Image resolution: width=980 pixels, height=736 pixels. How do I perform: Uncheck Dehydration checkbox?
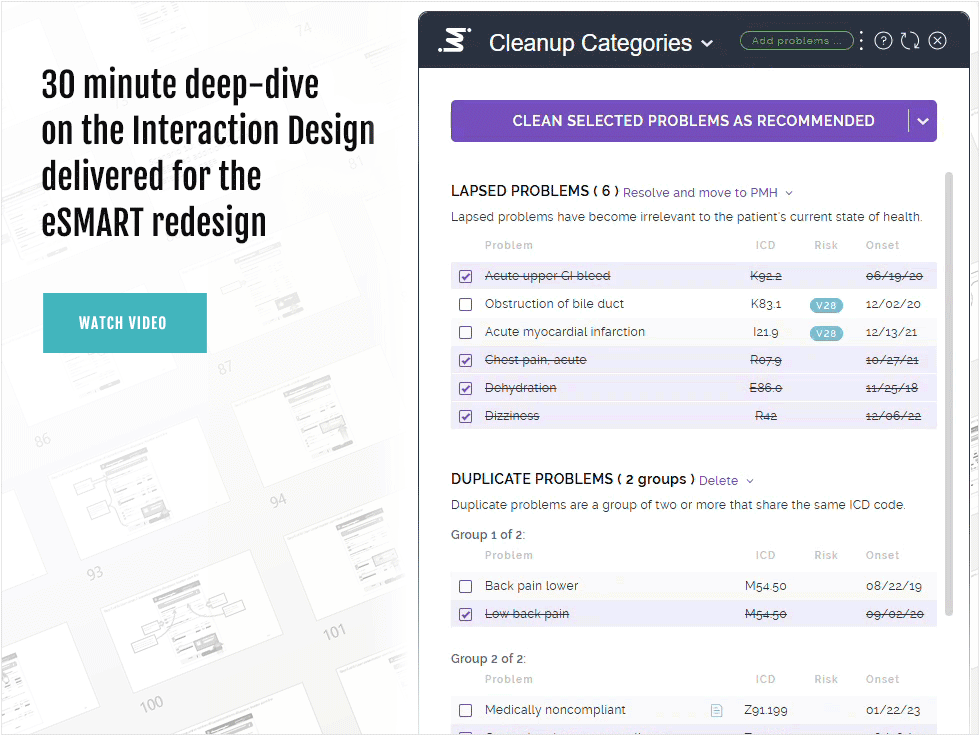tap(466, 389)
